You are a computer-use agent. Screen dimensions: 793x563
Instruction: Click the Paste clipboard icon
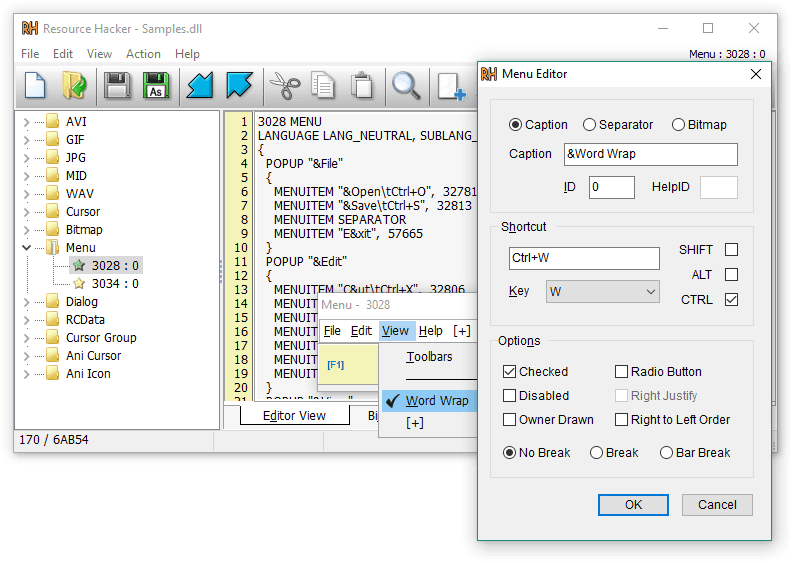[362, 86]
